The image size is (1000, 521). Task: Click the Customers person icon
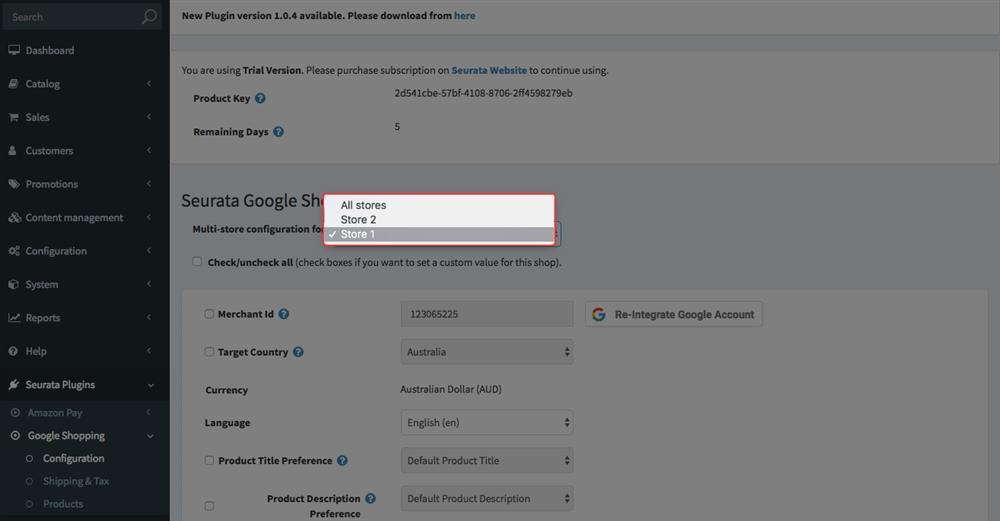click(13, 150)
